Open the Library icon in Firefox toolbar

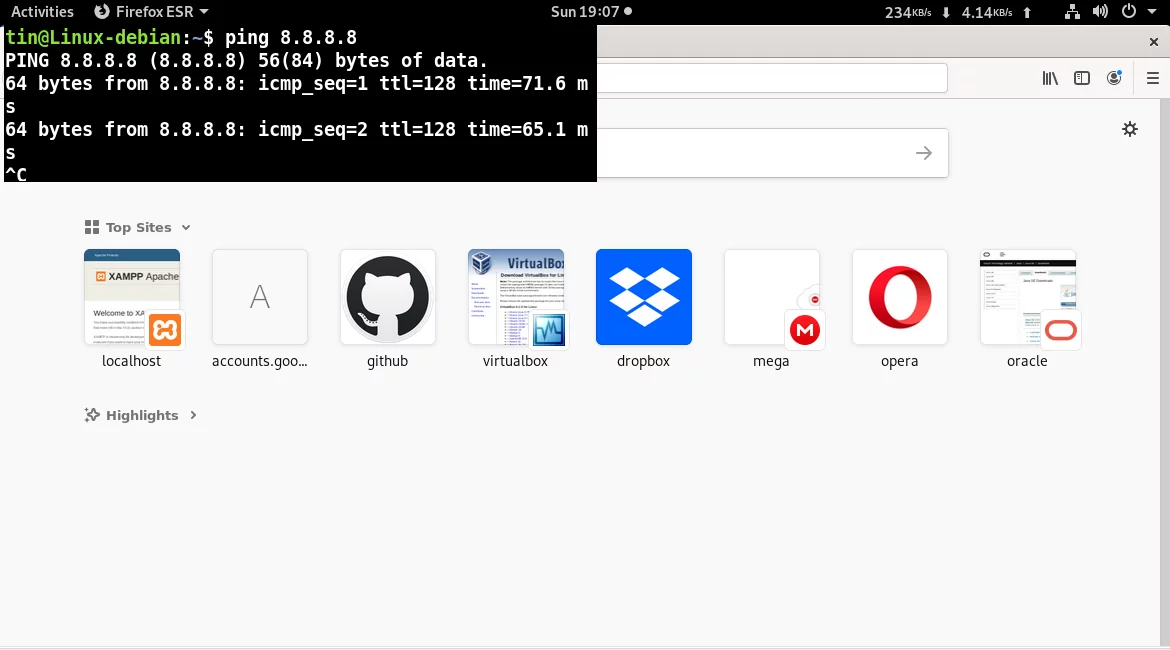point(1050,78)
